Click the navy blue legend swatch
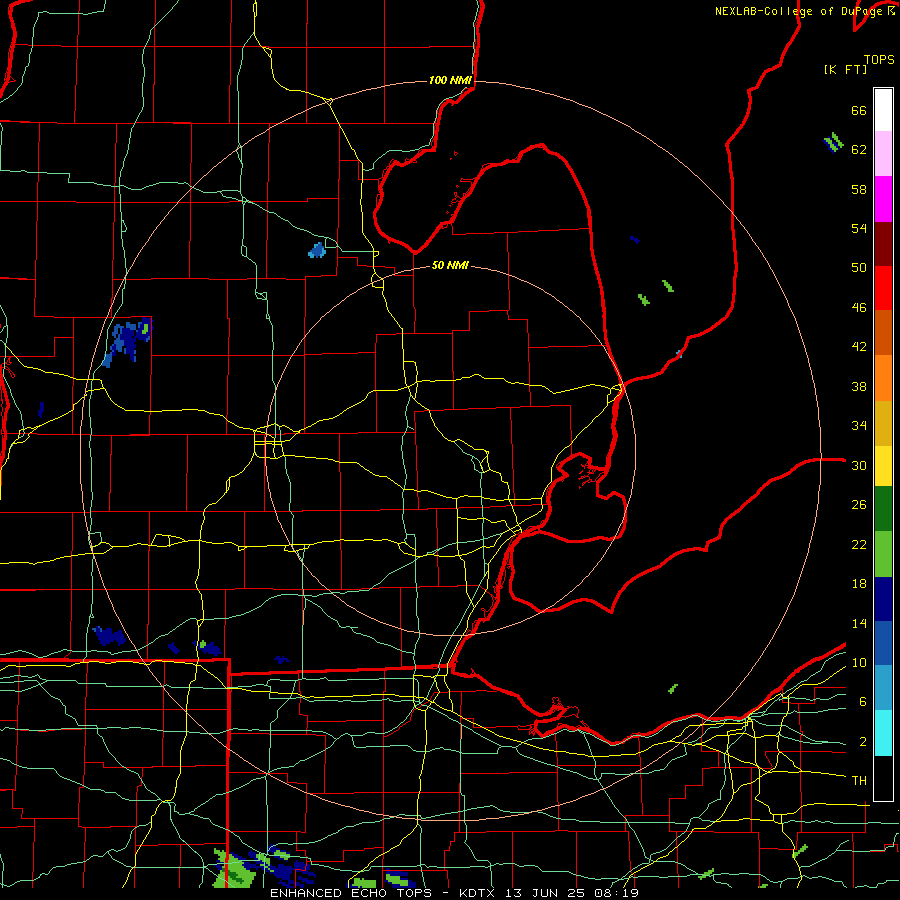Screen dimensions: 900x900 pyautogui.click(x=883, y=599)
